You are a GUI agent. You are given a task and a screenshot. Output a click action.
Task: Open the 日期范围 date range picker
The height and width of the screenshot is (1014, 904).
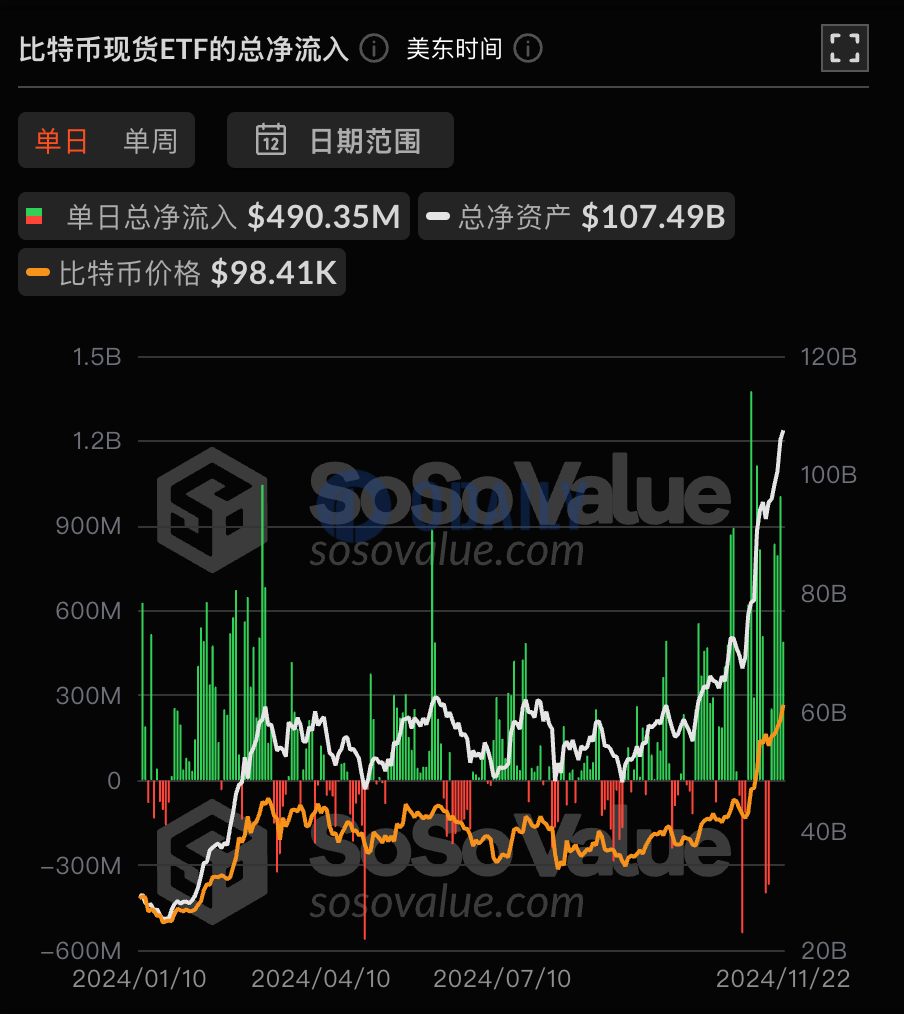tap(340, 140)
